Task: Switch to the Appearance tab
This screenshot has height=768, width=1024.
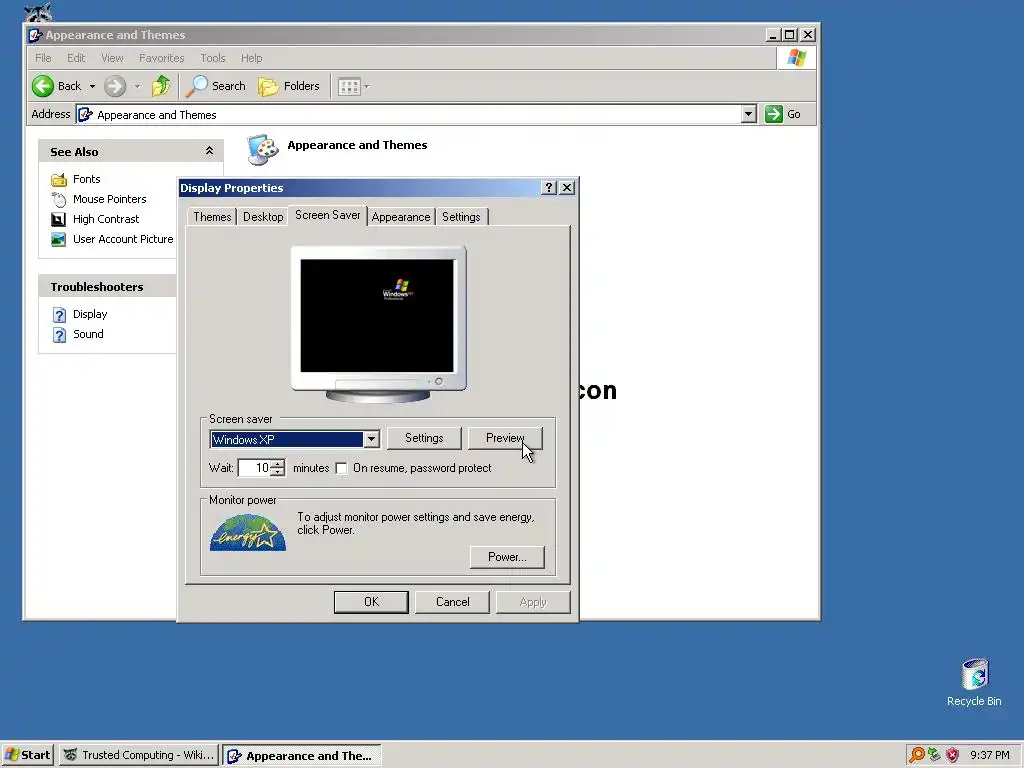Action: 401,217
